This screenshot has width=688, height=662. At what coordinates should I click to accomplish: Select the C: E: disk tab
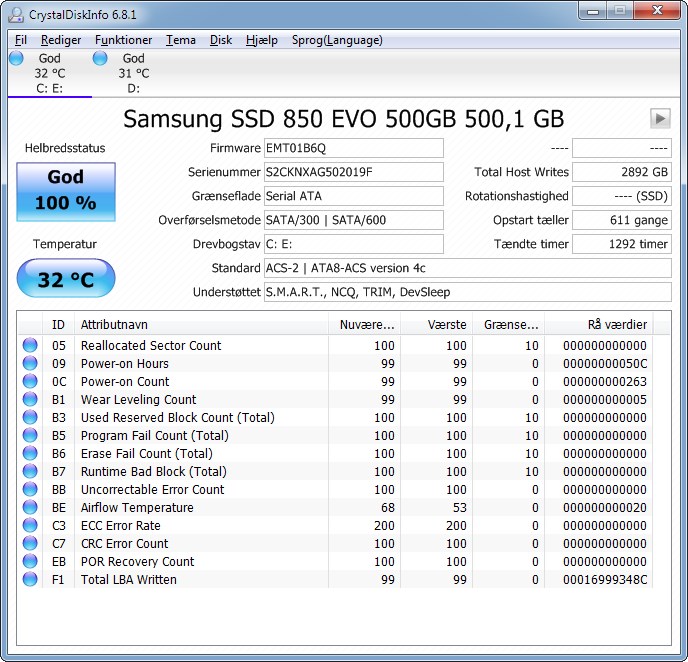49,73
